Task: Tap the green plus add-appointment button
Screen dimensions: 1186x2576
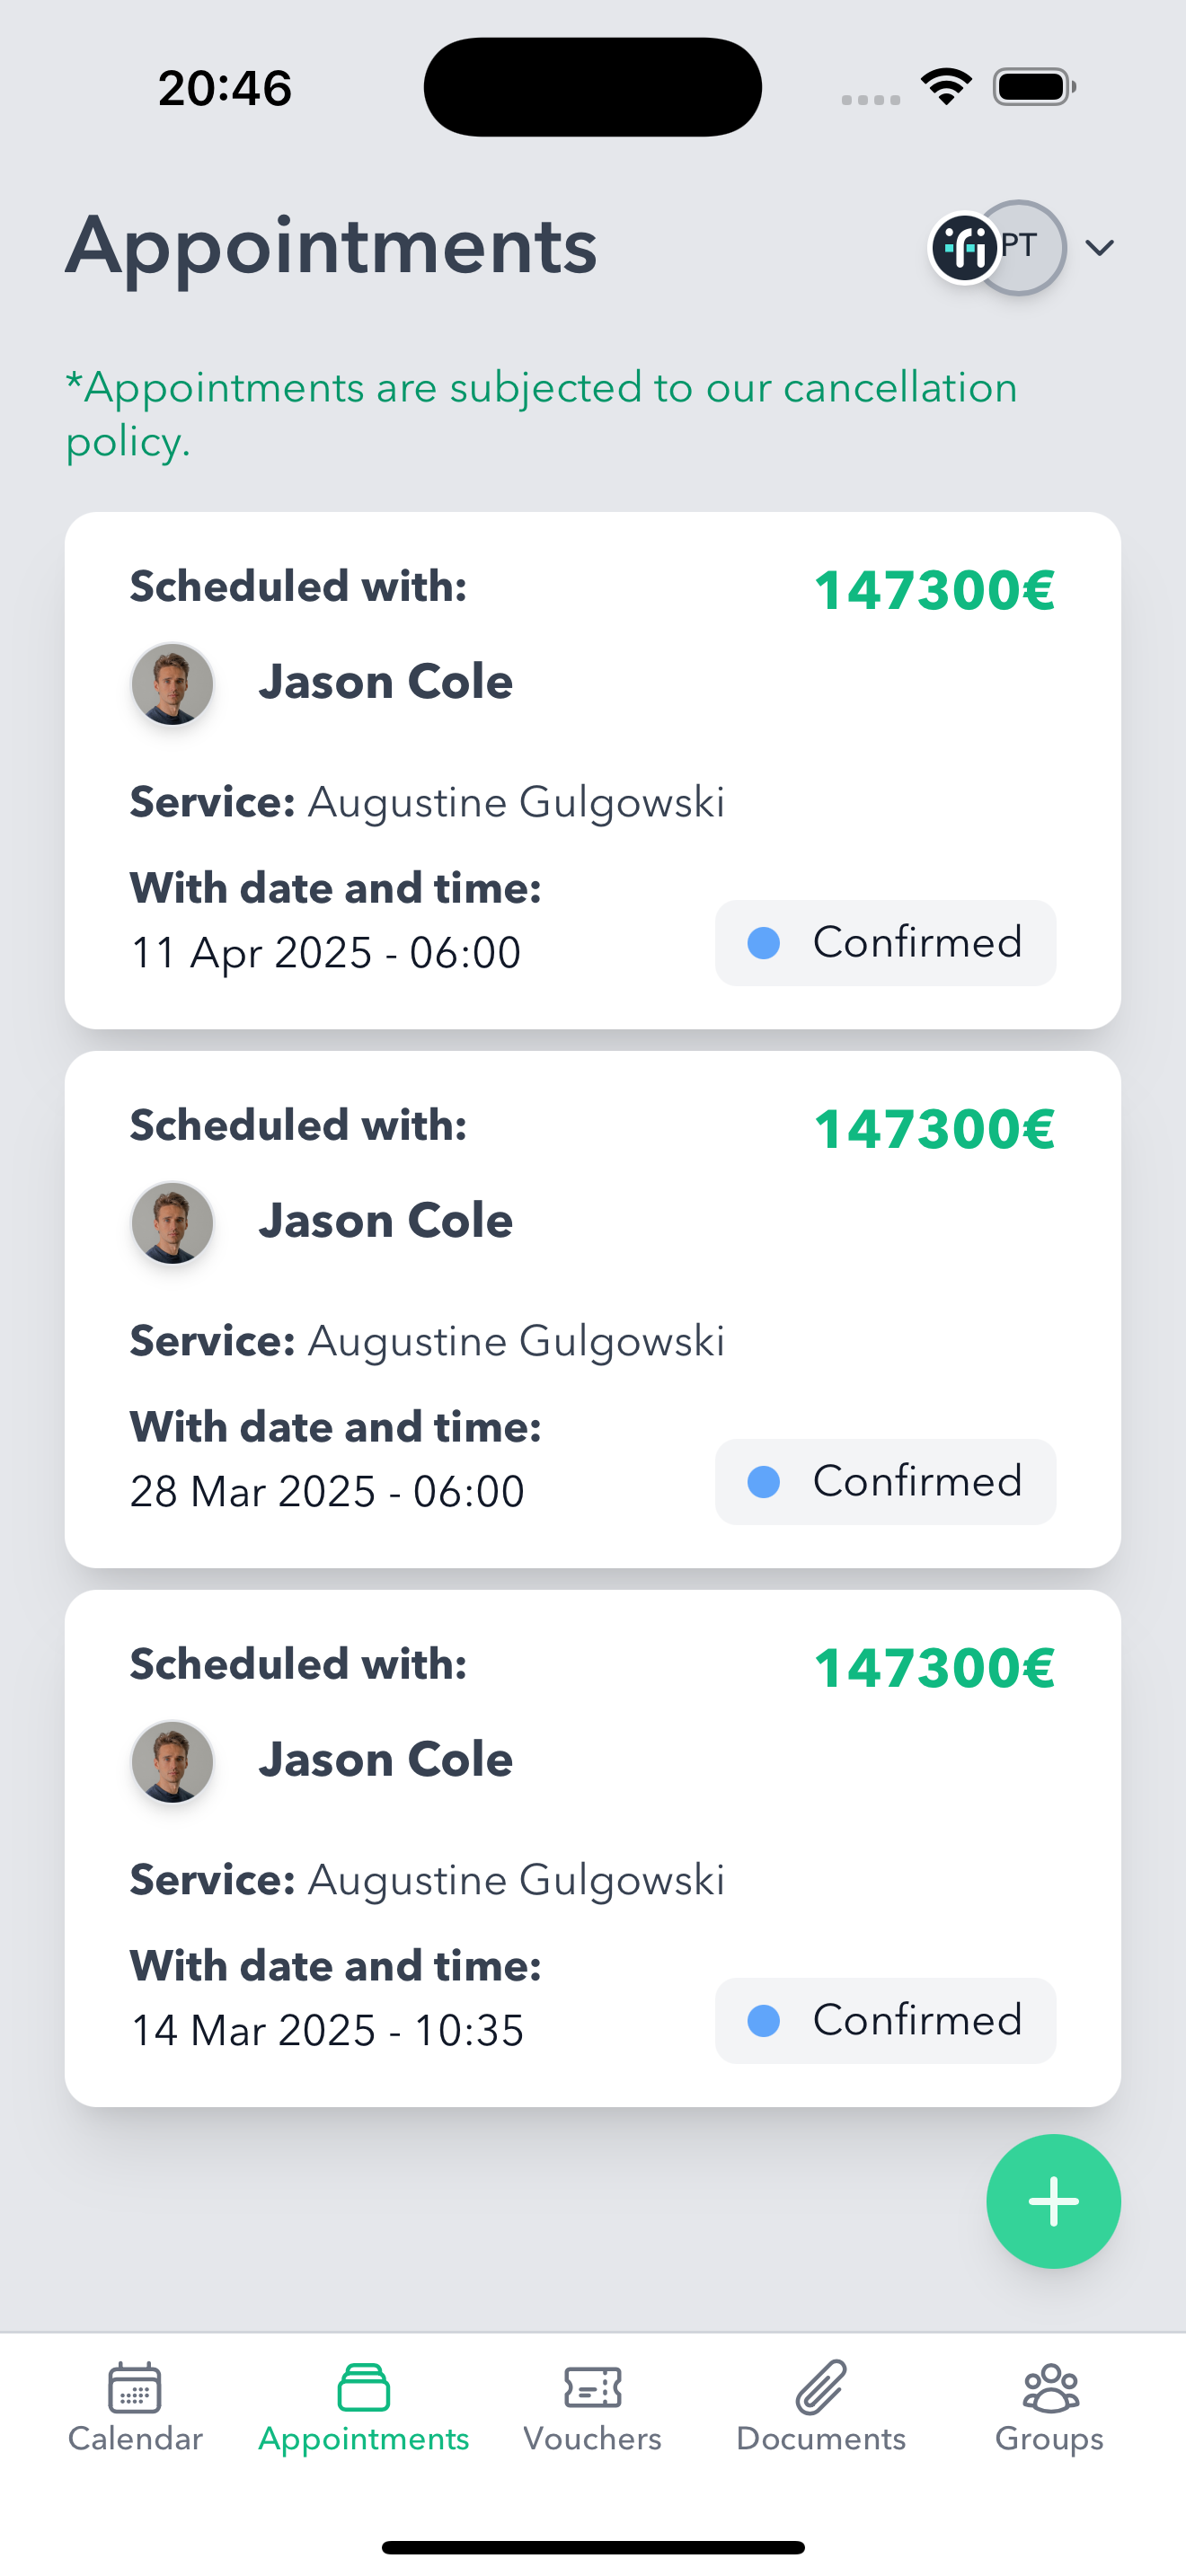Action: (x=1053, y=2201)
